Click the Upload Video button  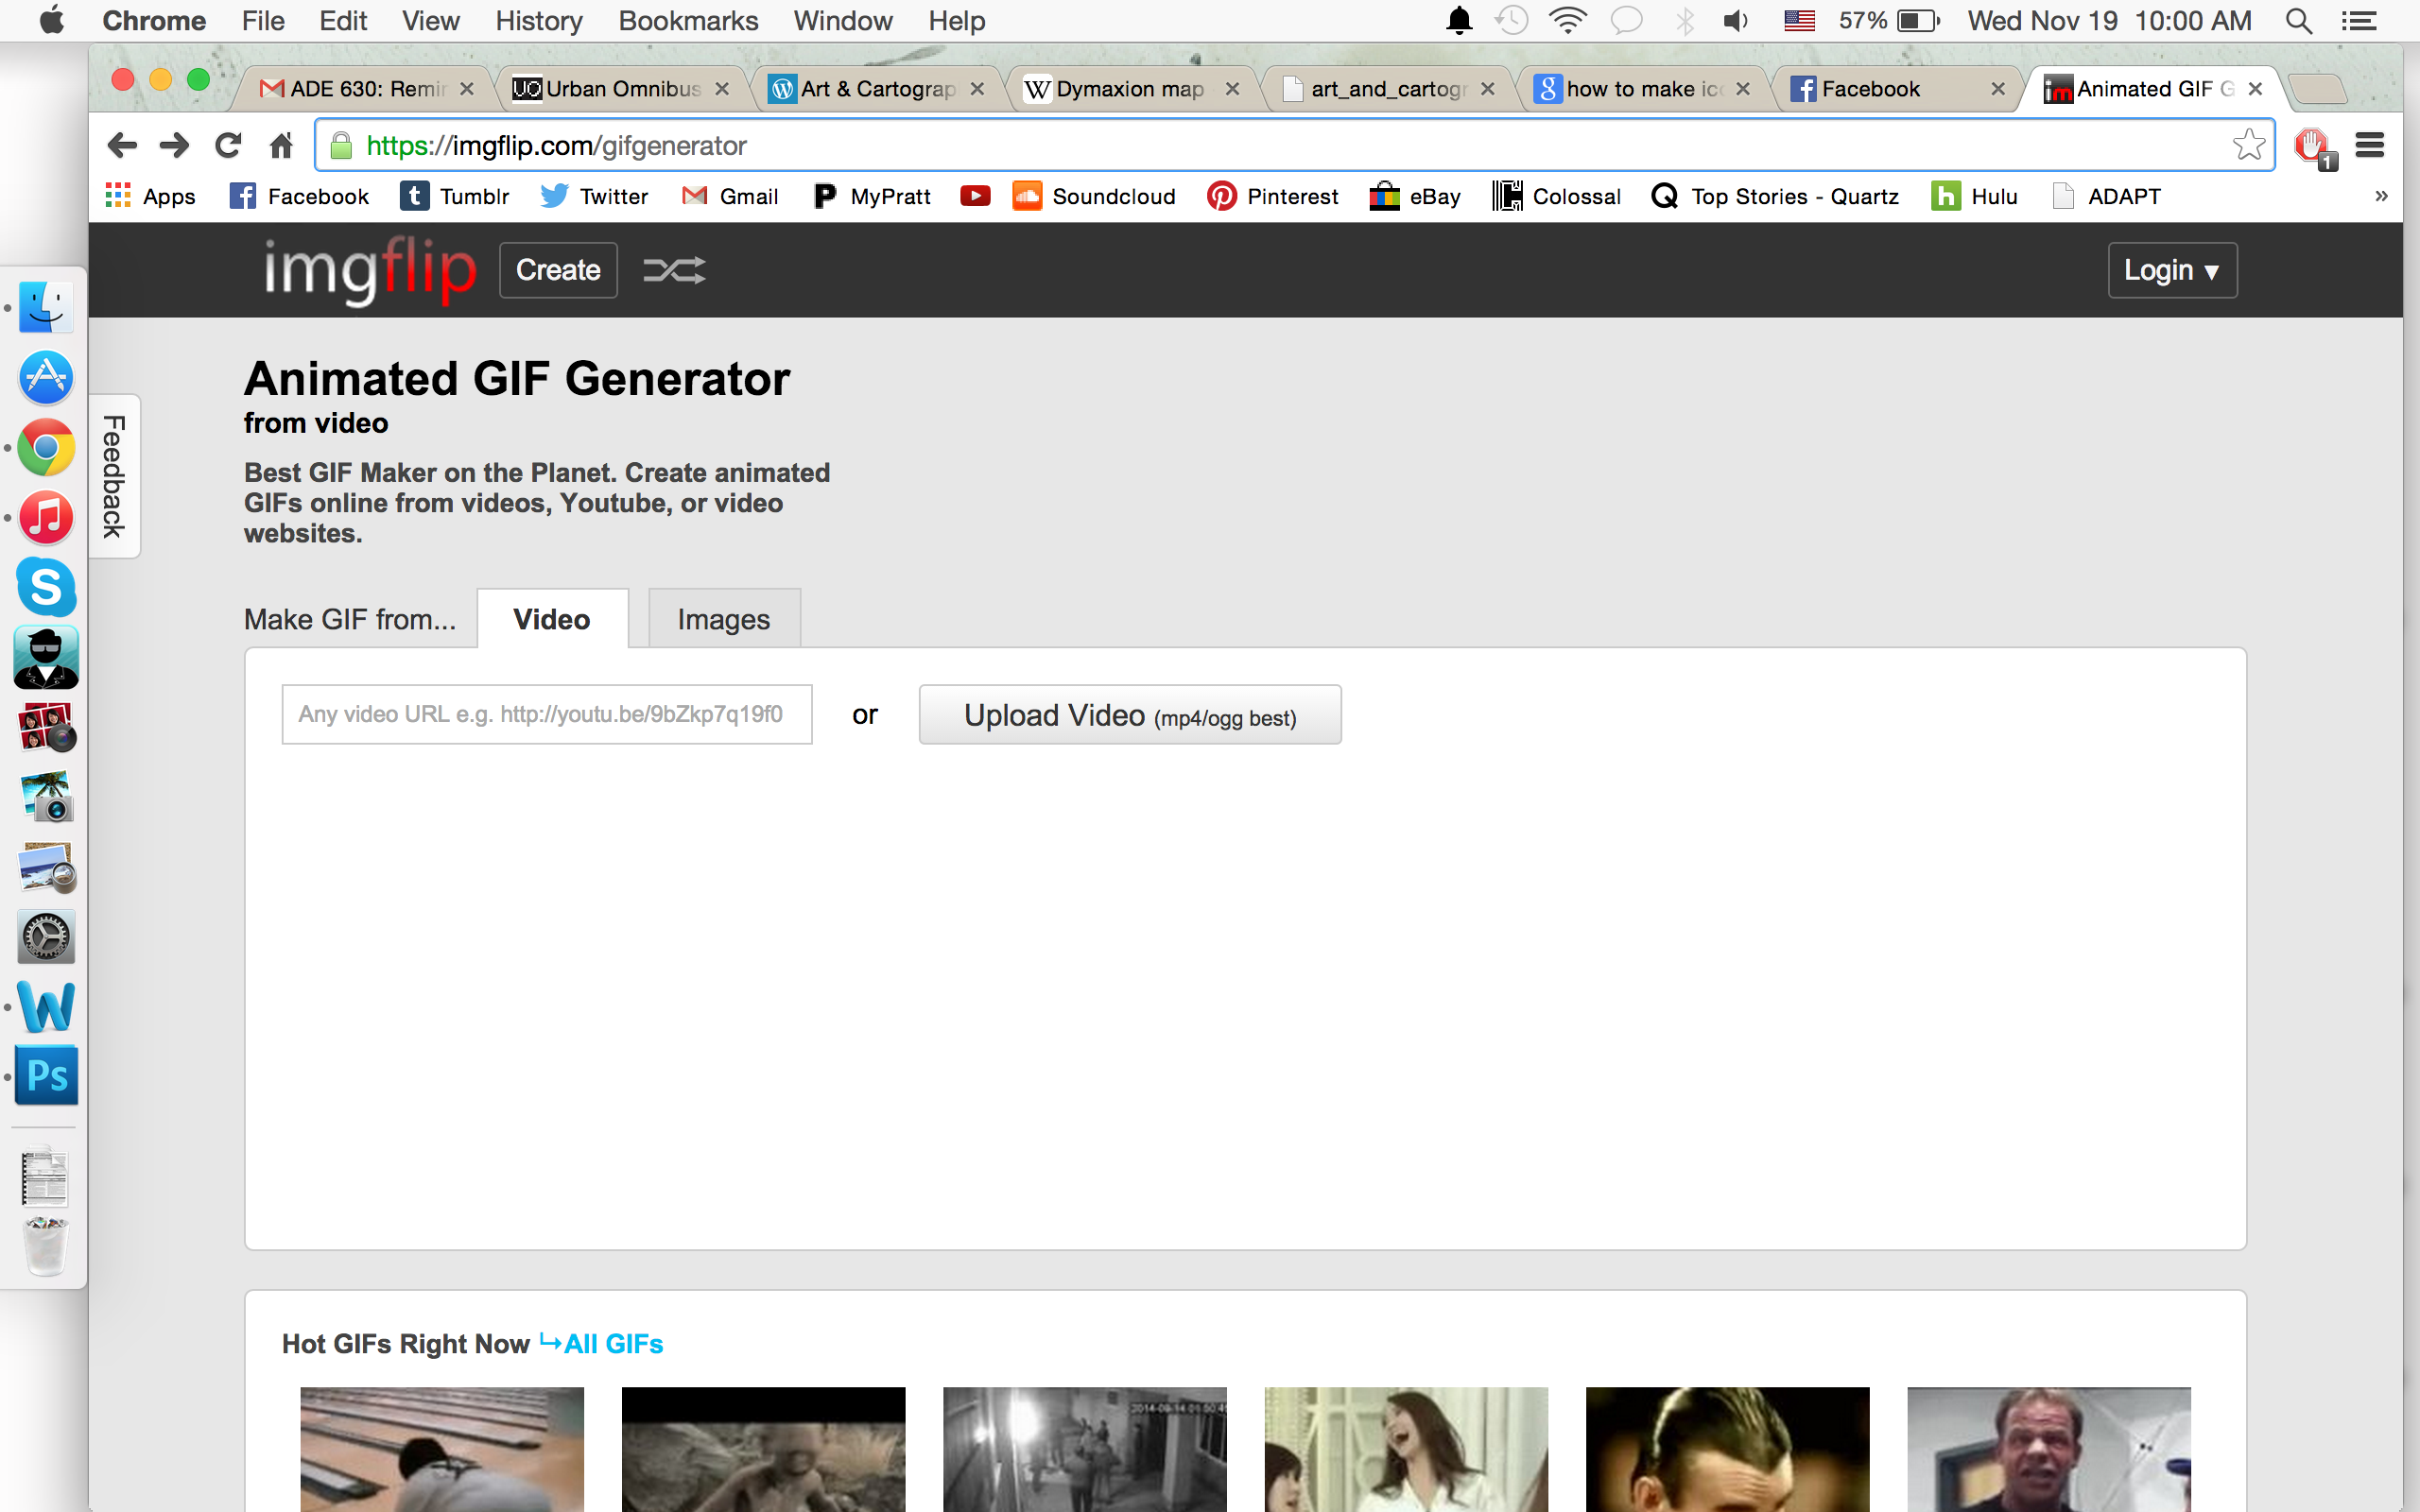click(1129, 714)
